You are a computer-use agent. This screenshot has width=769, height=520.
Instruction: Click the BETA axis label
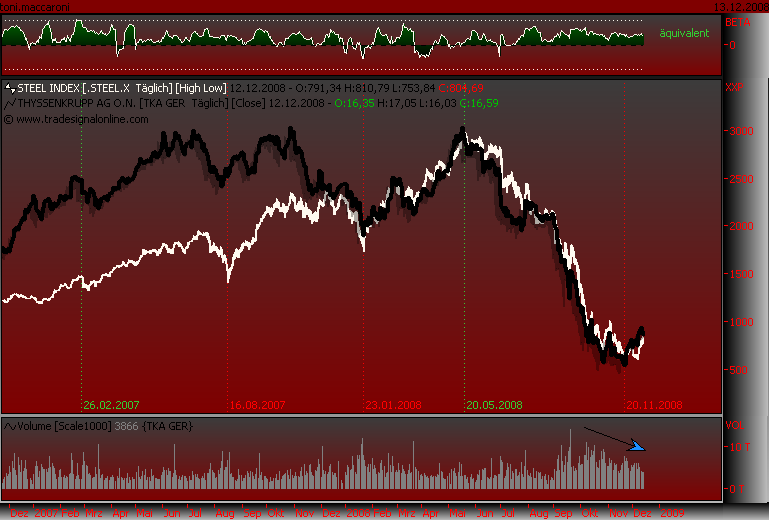[735, 21]
